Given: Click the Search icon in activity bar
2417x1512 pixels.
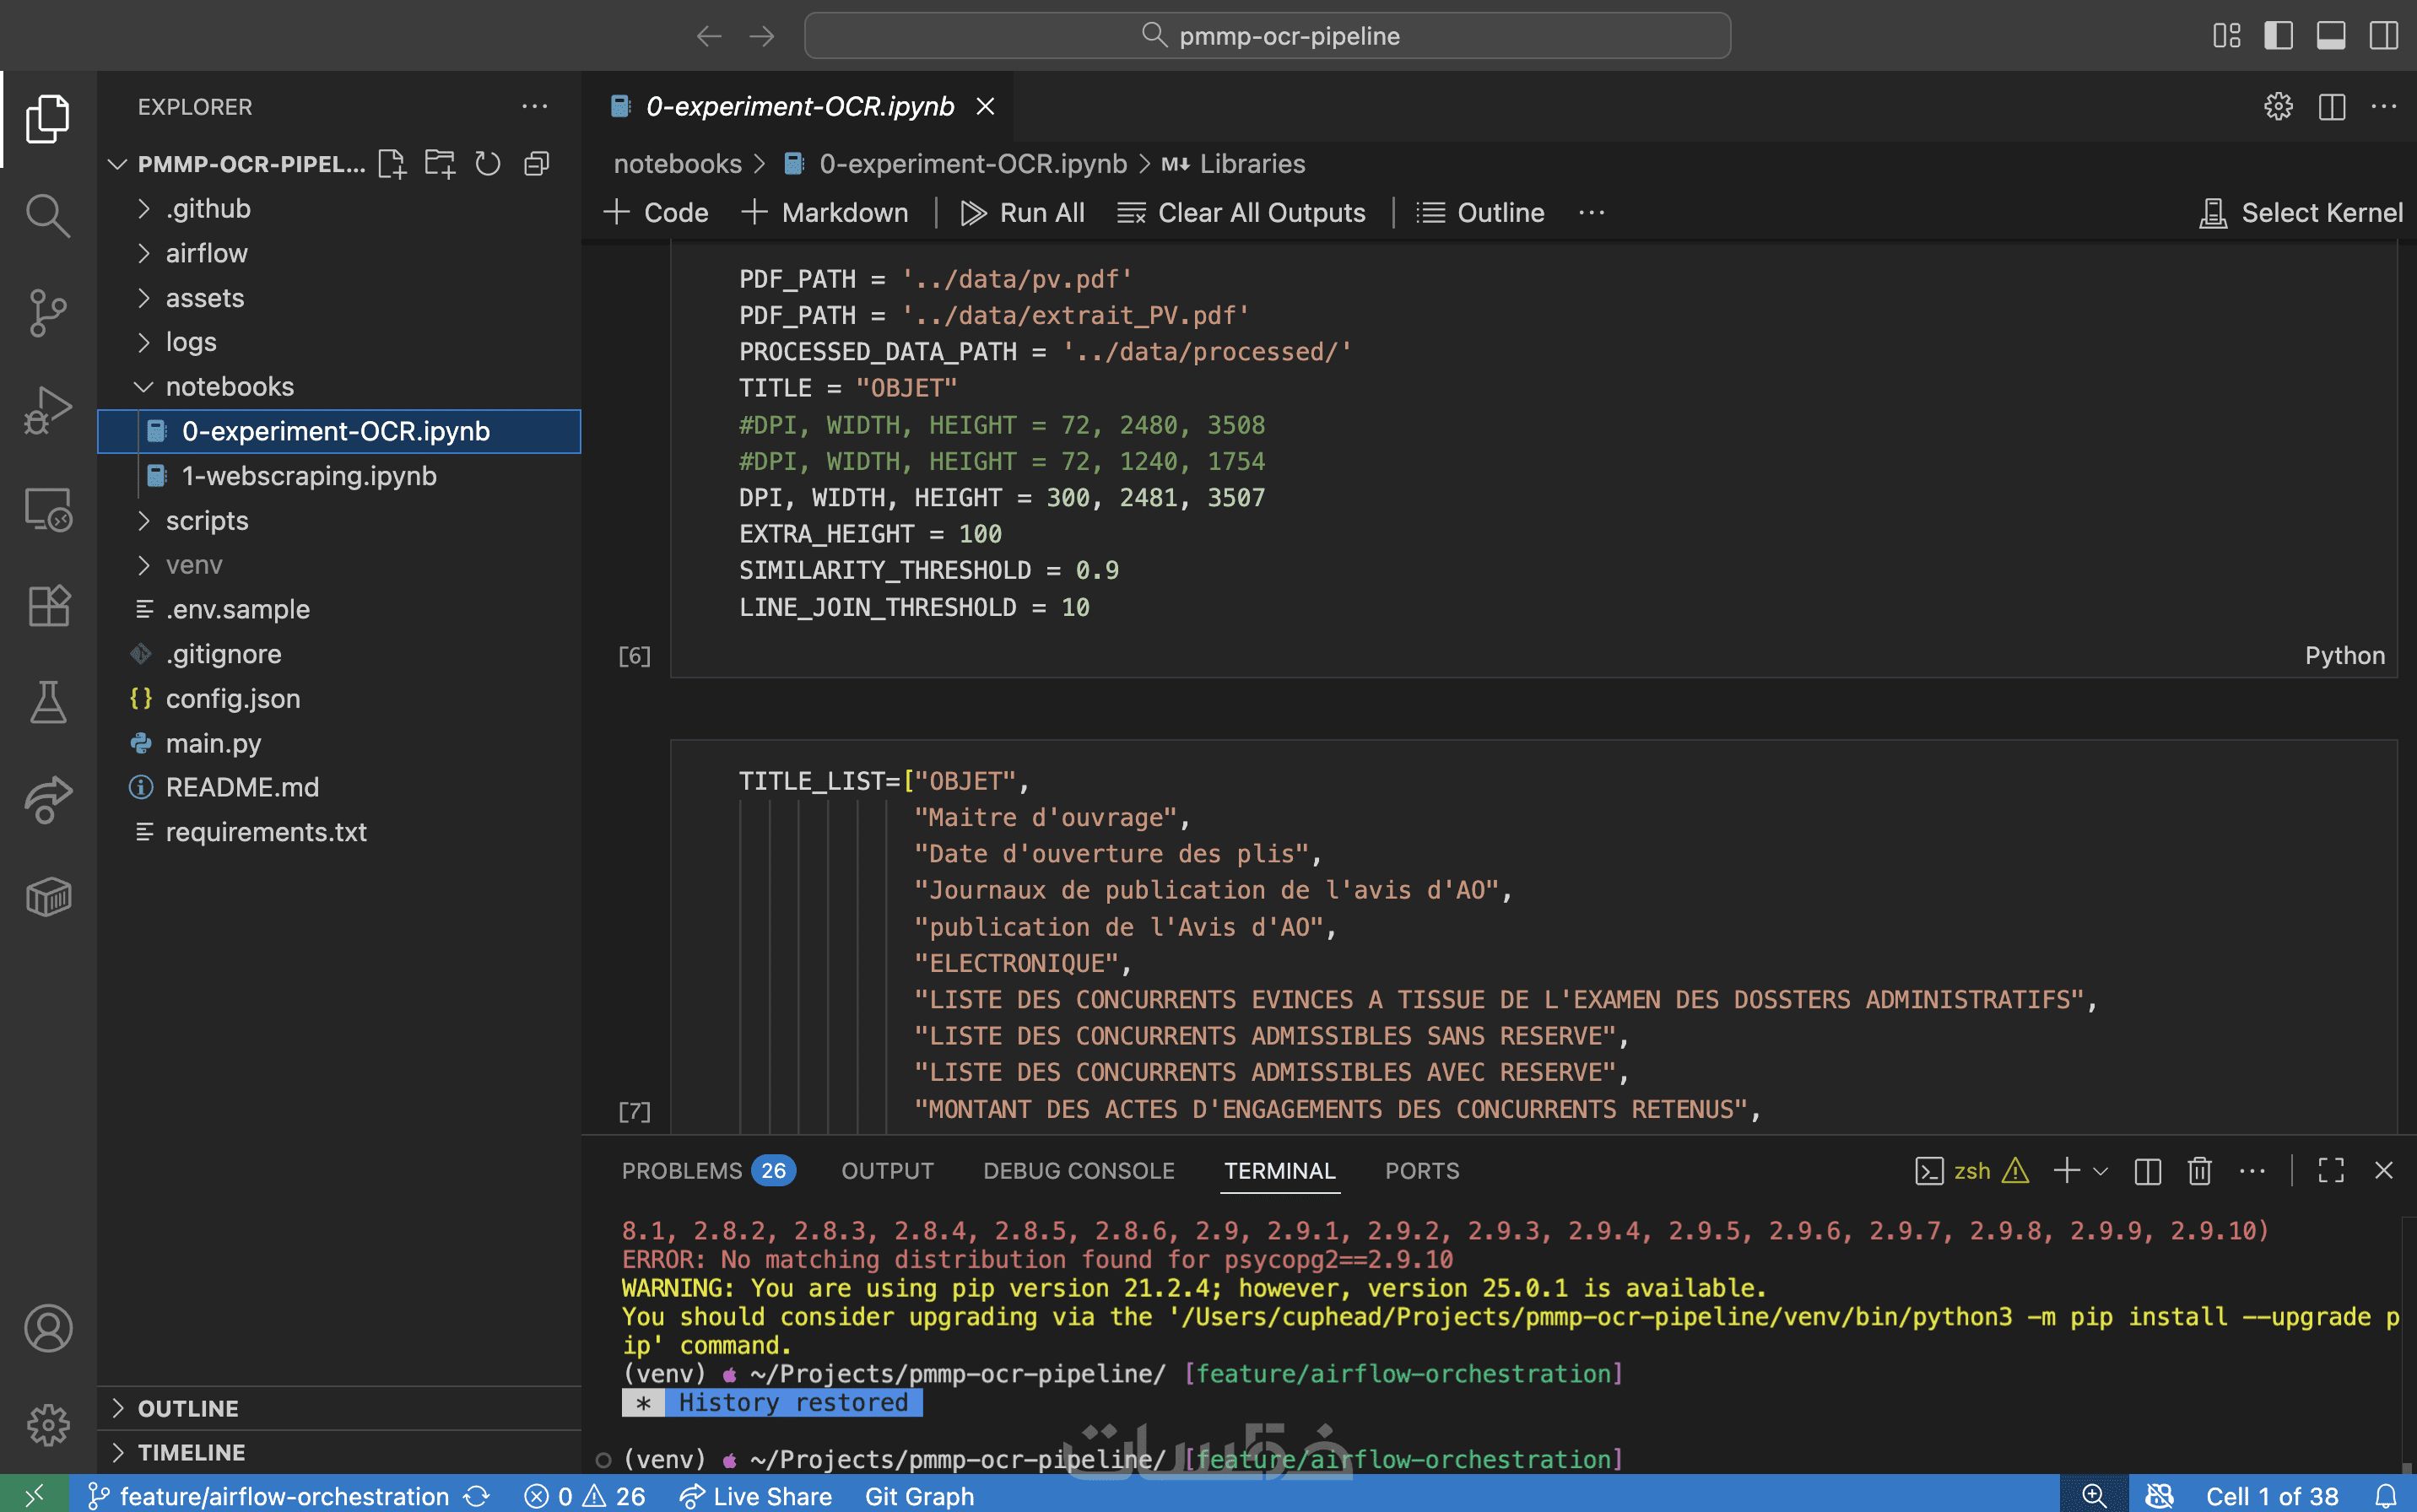Looking at the screenshot, I should (47, 215).
